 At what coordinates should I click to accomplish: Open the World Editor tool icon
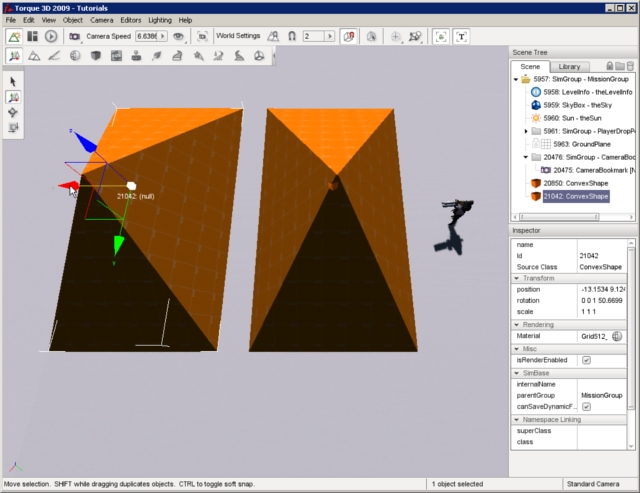[14, 36]
